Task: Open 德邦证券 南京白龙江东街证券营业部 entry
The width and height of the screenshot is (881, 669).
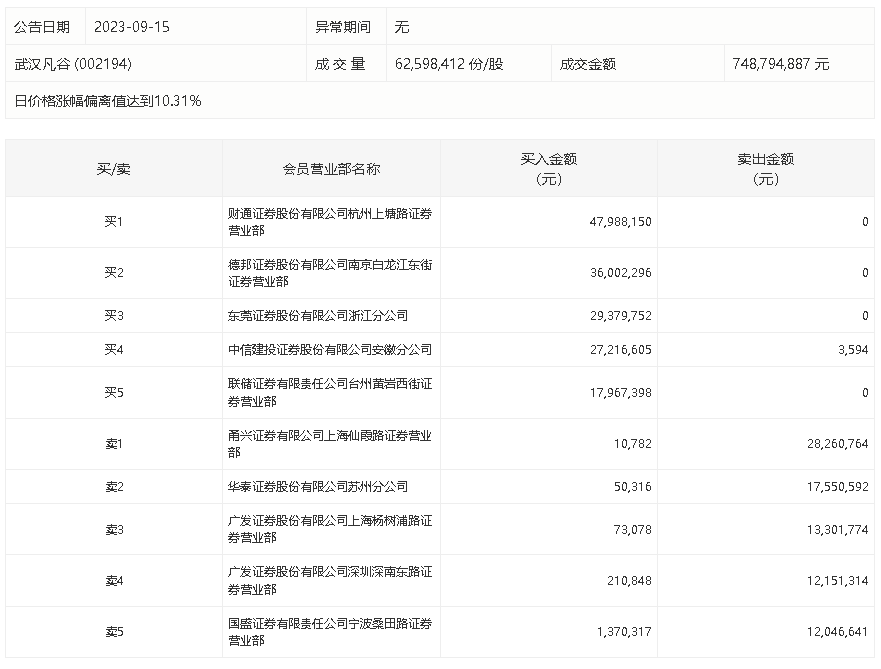Action: click(x=330, y=273)
